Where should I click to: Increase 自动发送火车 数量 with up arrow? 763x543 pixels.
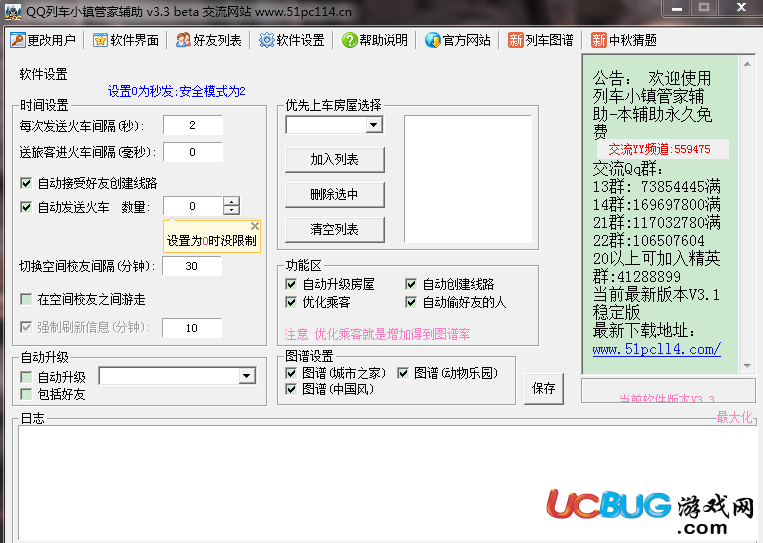pyautogui.click(x=232, y=201)
